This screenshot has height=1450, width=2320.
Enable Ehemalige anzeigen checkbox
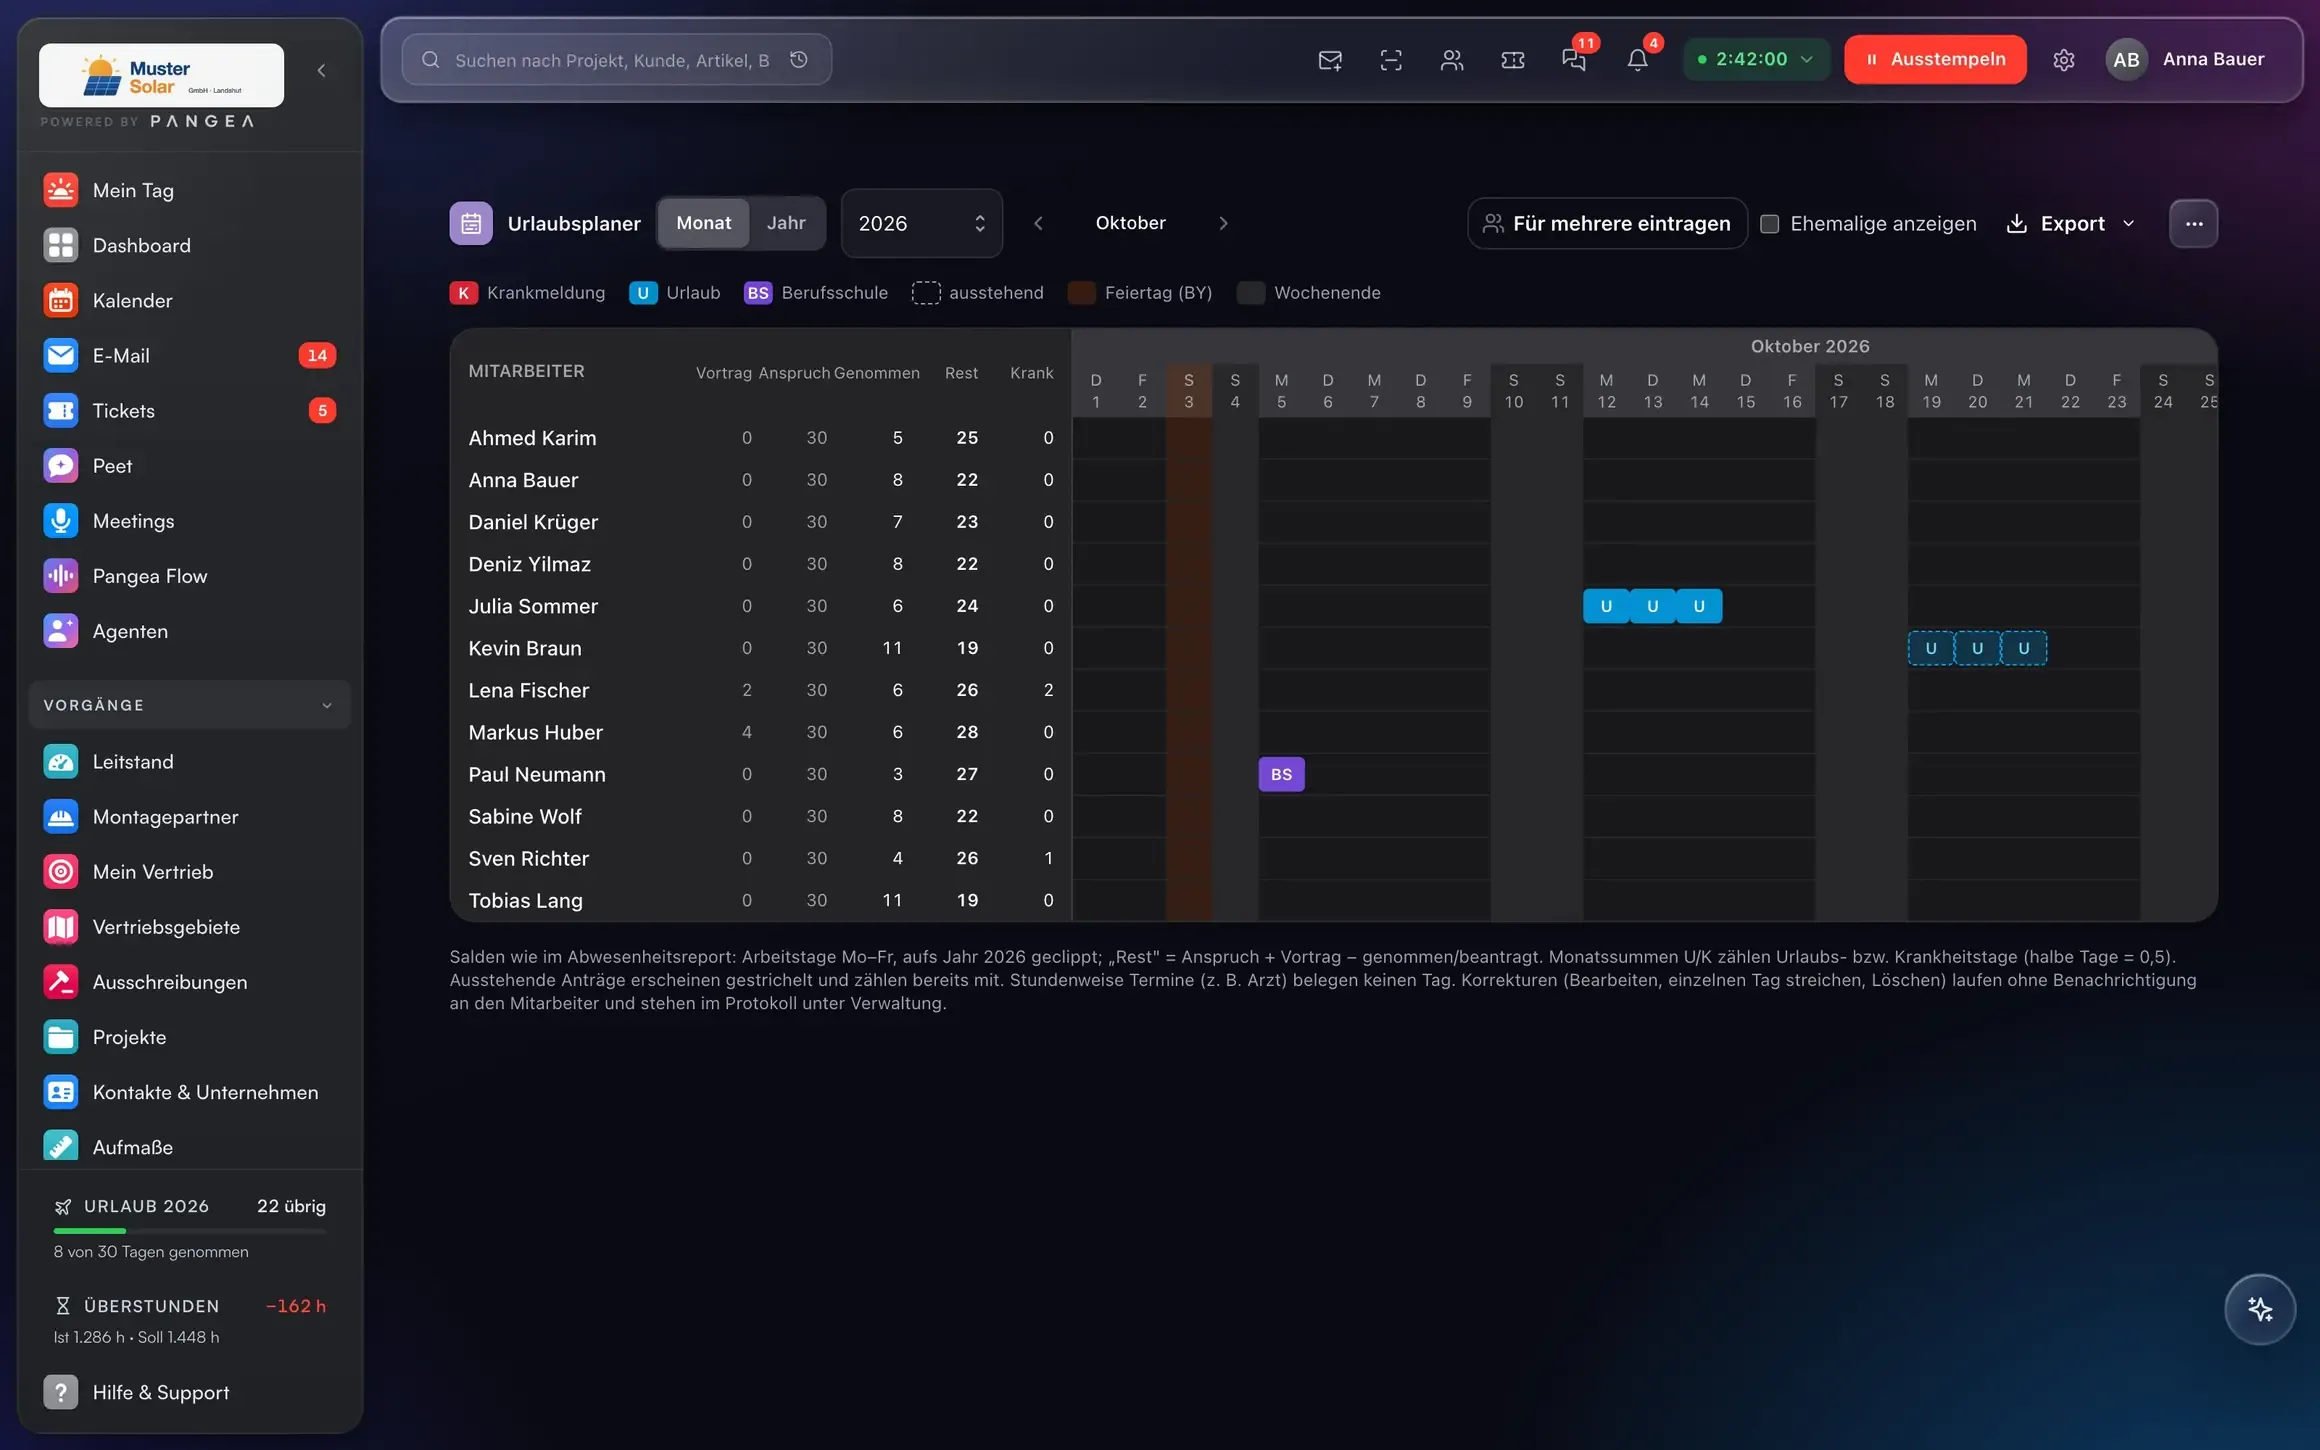(1769, 223)
